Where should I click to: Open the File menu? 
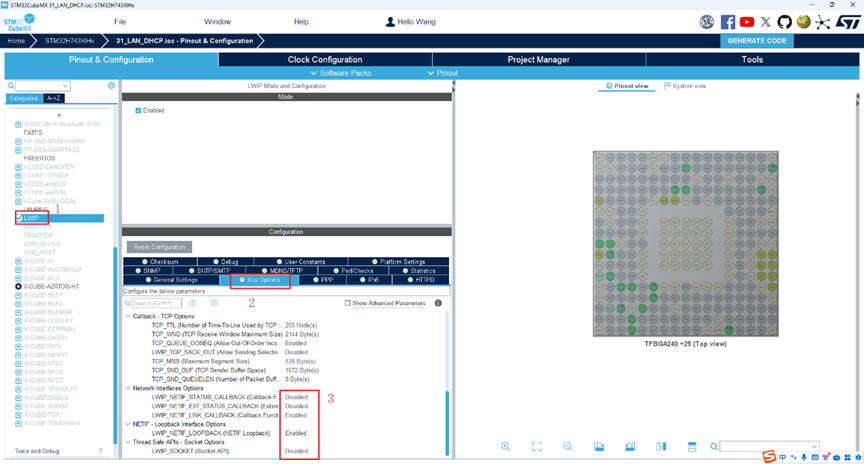pyautogui.click(x=120, y=22)
